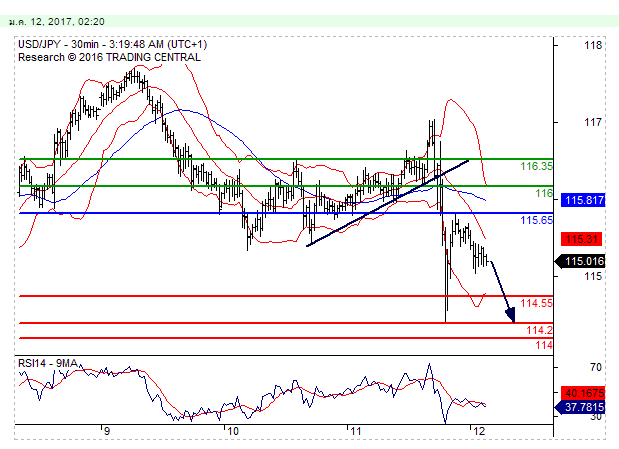The image size is (619, 449).
Task: Click the red 40.1675 RSI value tag
Action: tap(583, 393)
